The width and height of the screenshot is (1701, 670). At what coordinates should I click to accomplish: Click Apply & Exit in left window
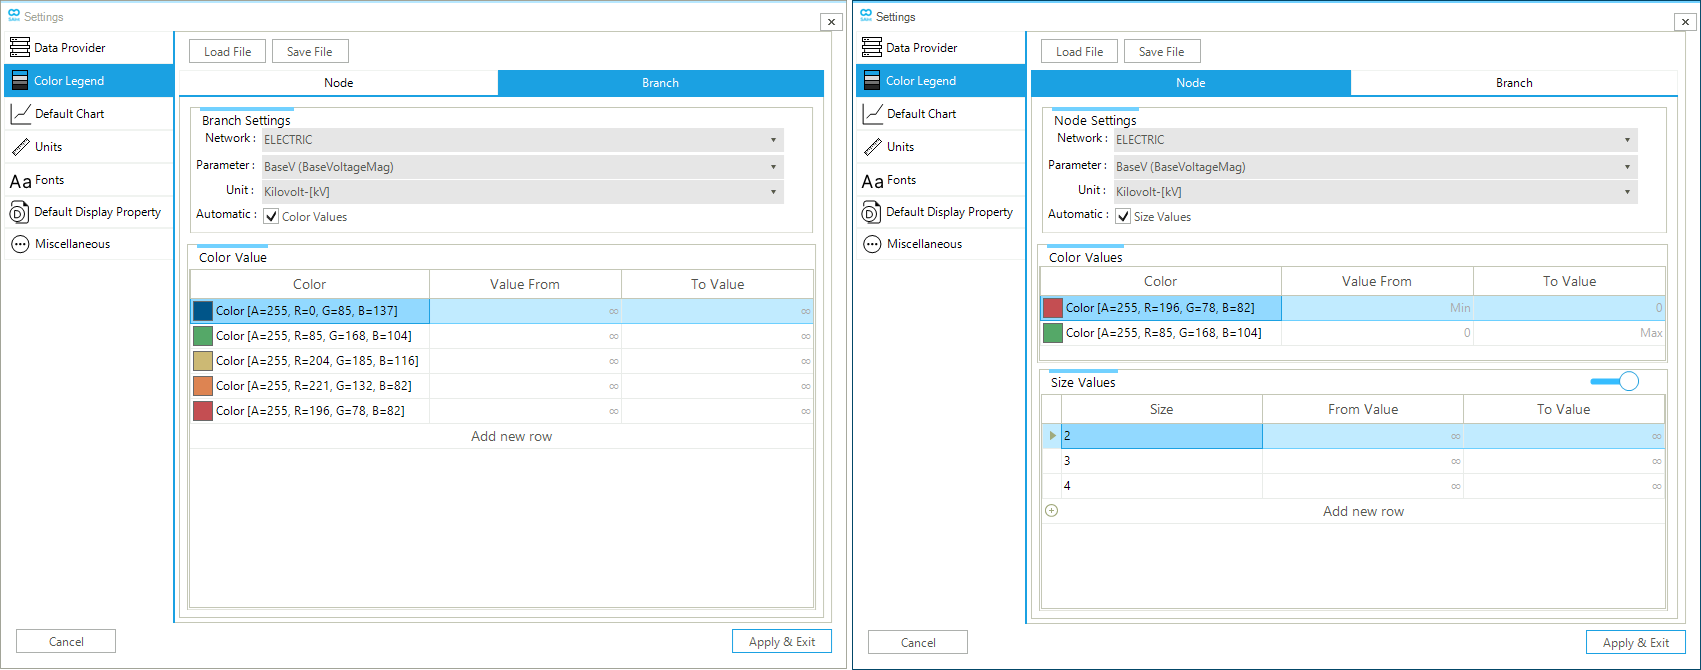coord(782,642)
